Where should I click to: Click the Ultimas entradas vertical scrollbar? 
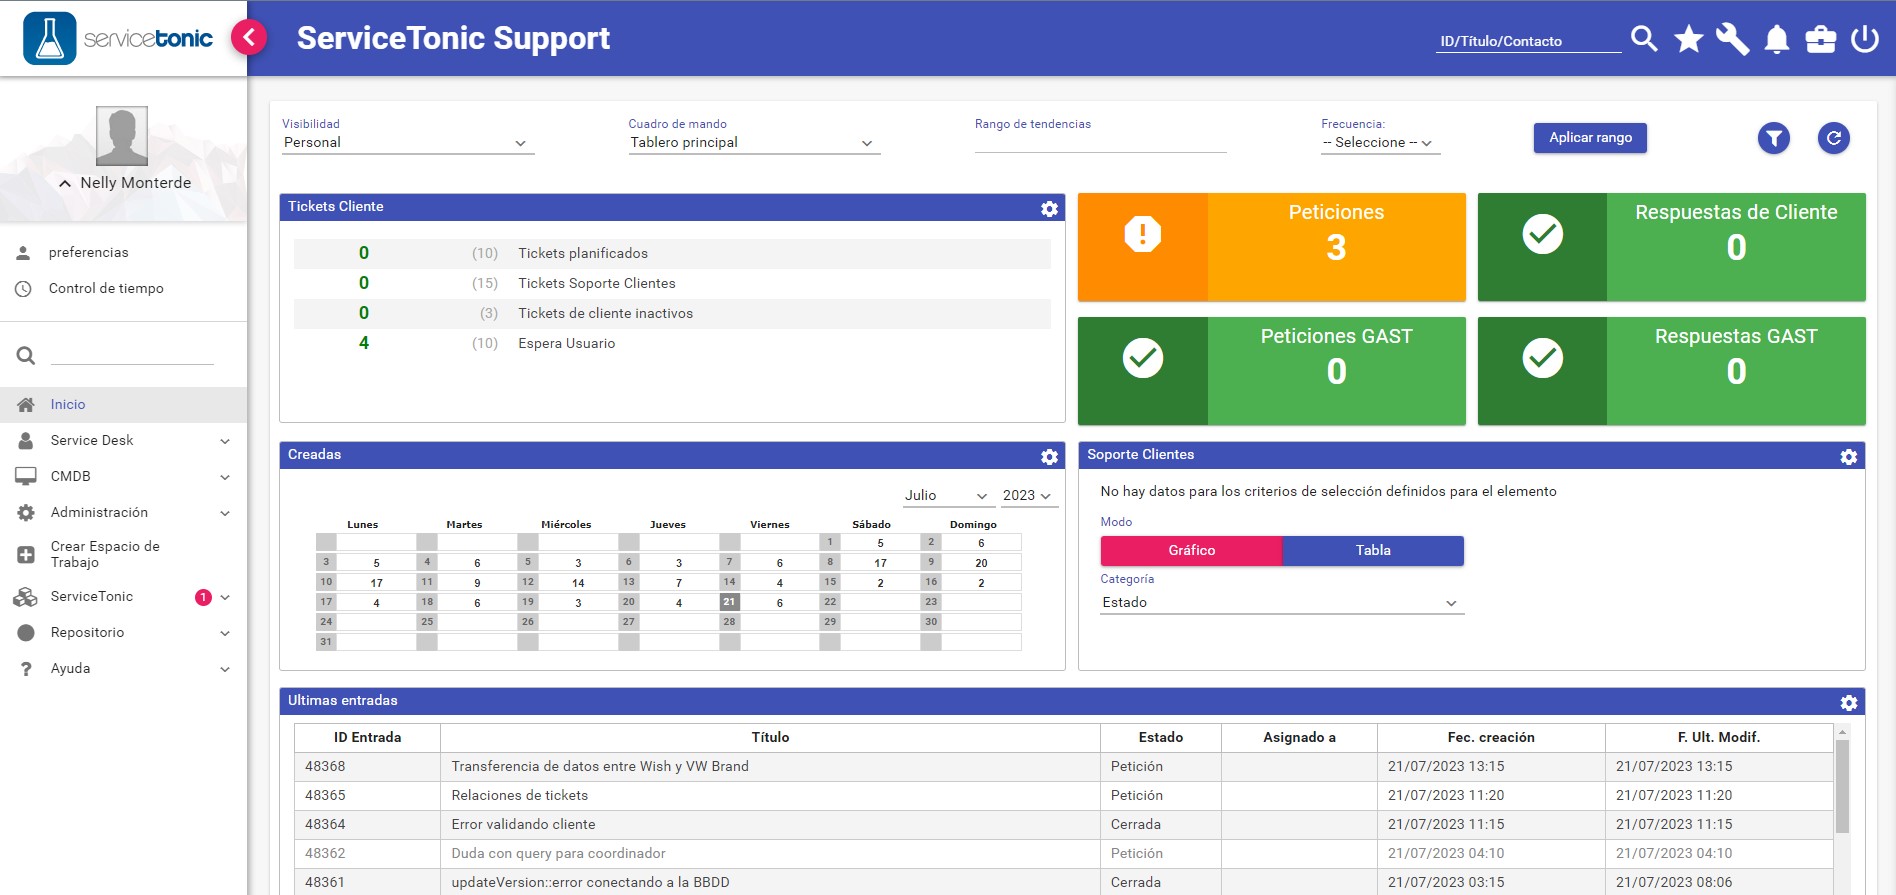pyautogui.click(x=1842, y=785)
